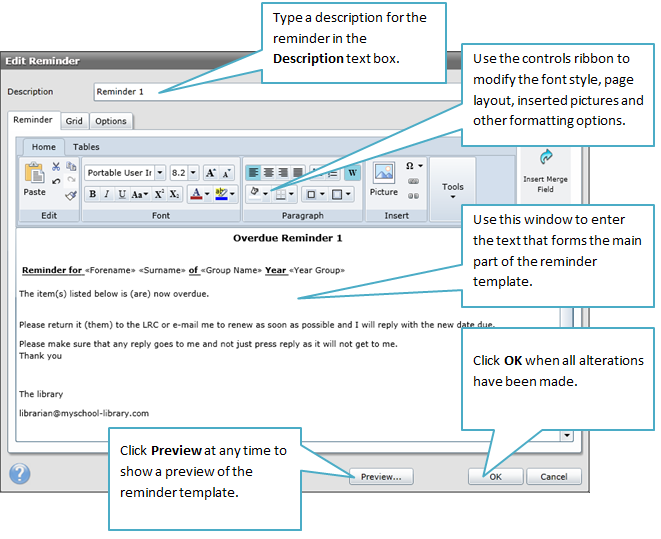Insert a Picture from the ribbon
Screen dimensions: 661x539
click(x=383, y=178)
